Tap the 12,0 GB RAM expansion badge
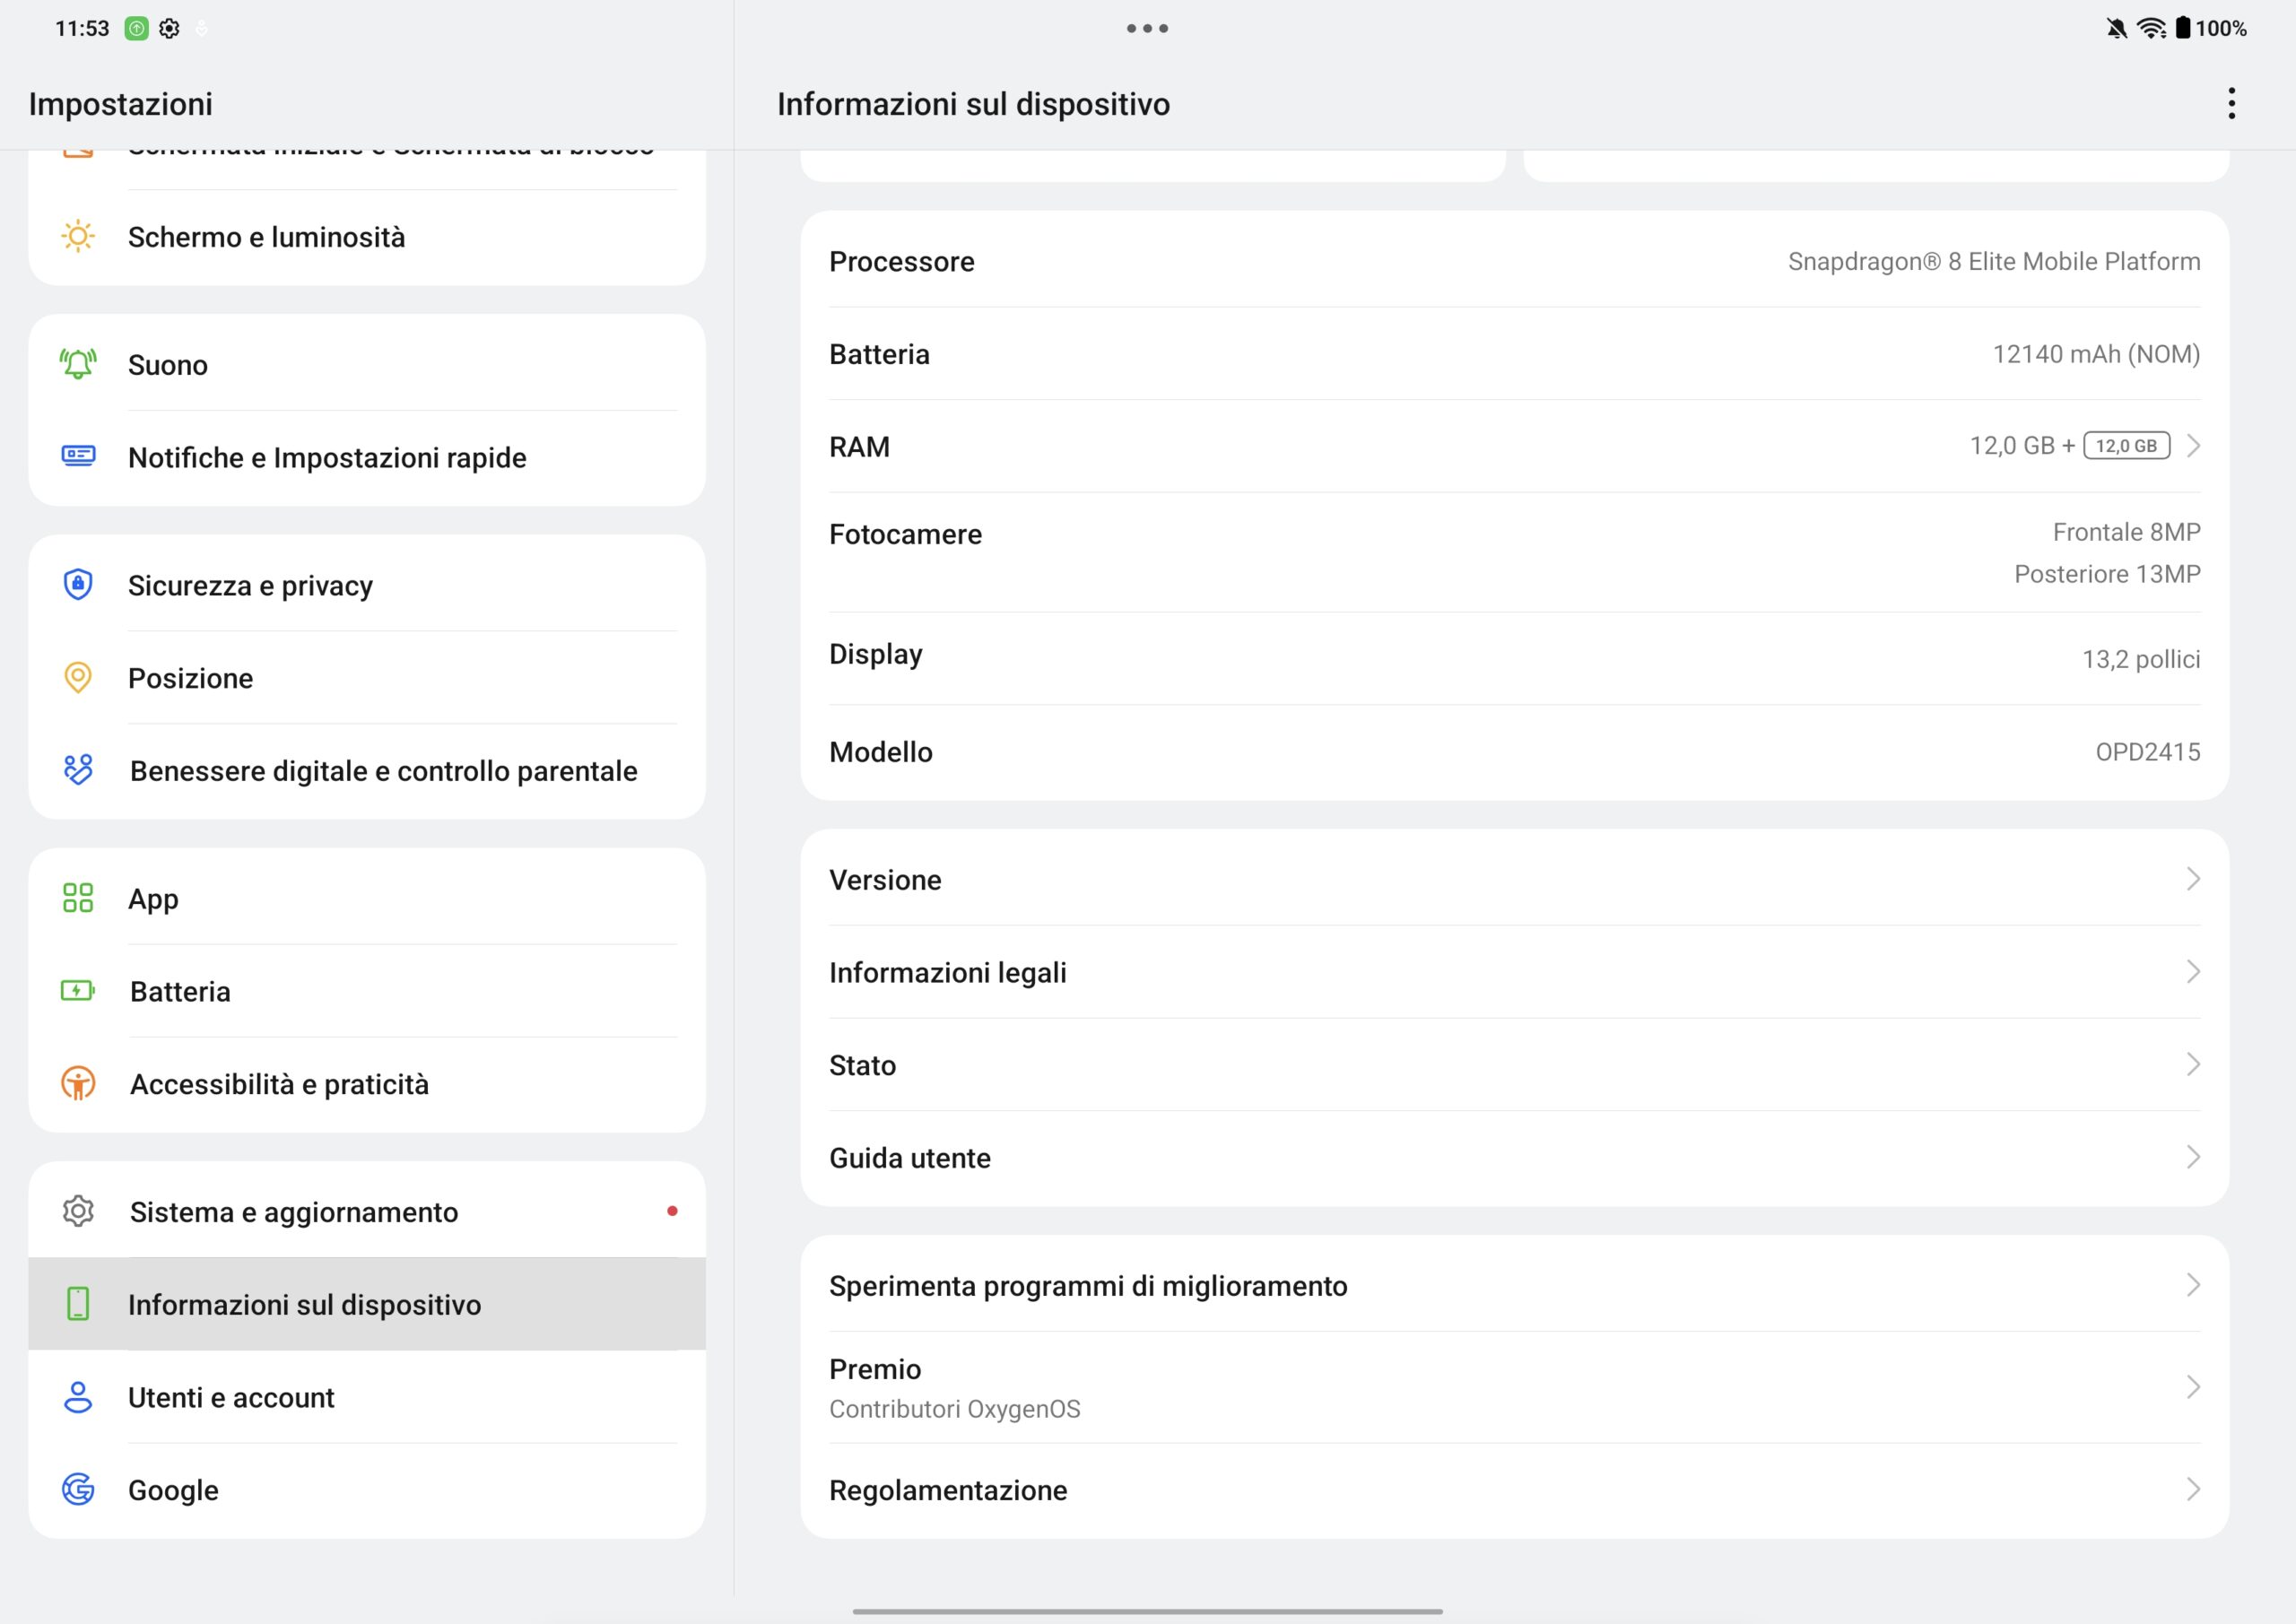The image size is (2296, 1624). tap(2126, 446)
